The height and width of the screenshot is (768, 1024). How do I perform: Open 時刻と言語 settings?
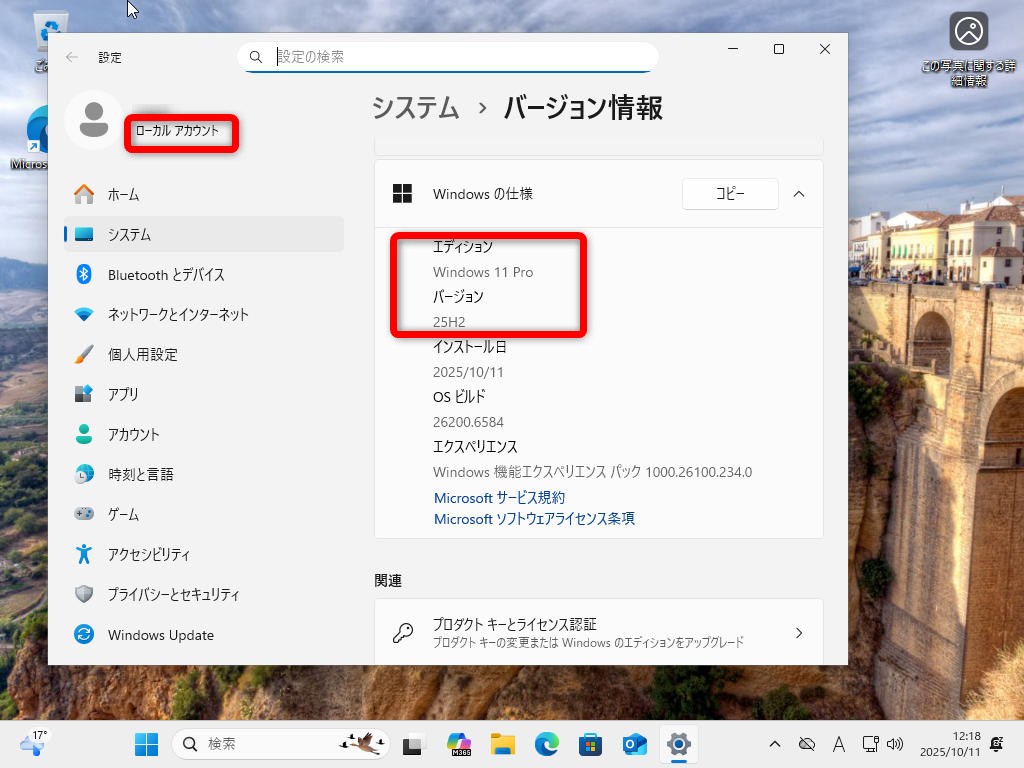coord(140,474)
